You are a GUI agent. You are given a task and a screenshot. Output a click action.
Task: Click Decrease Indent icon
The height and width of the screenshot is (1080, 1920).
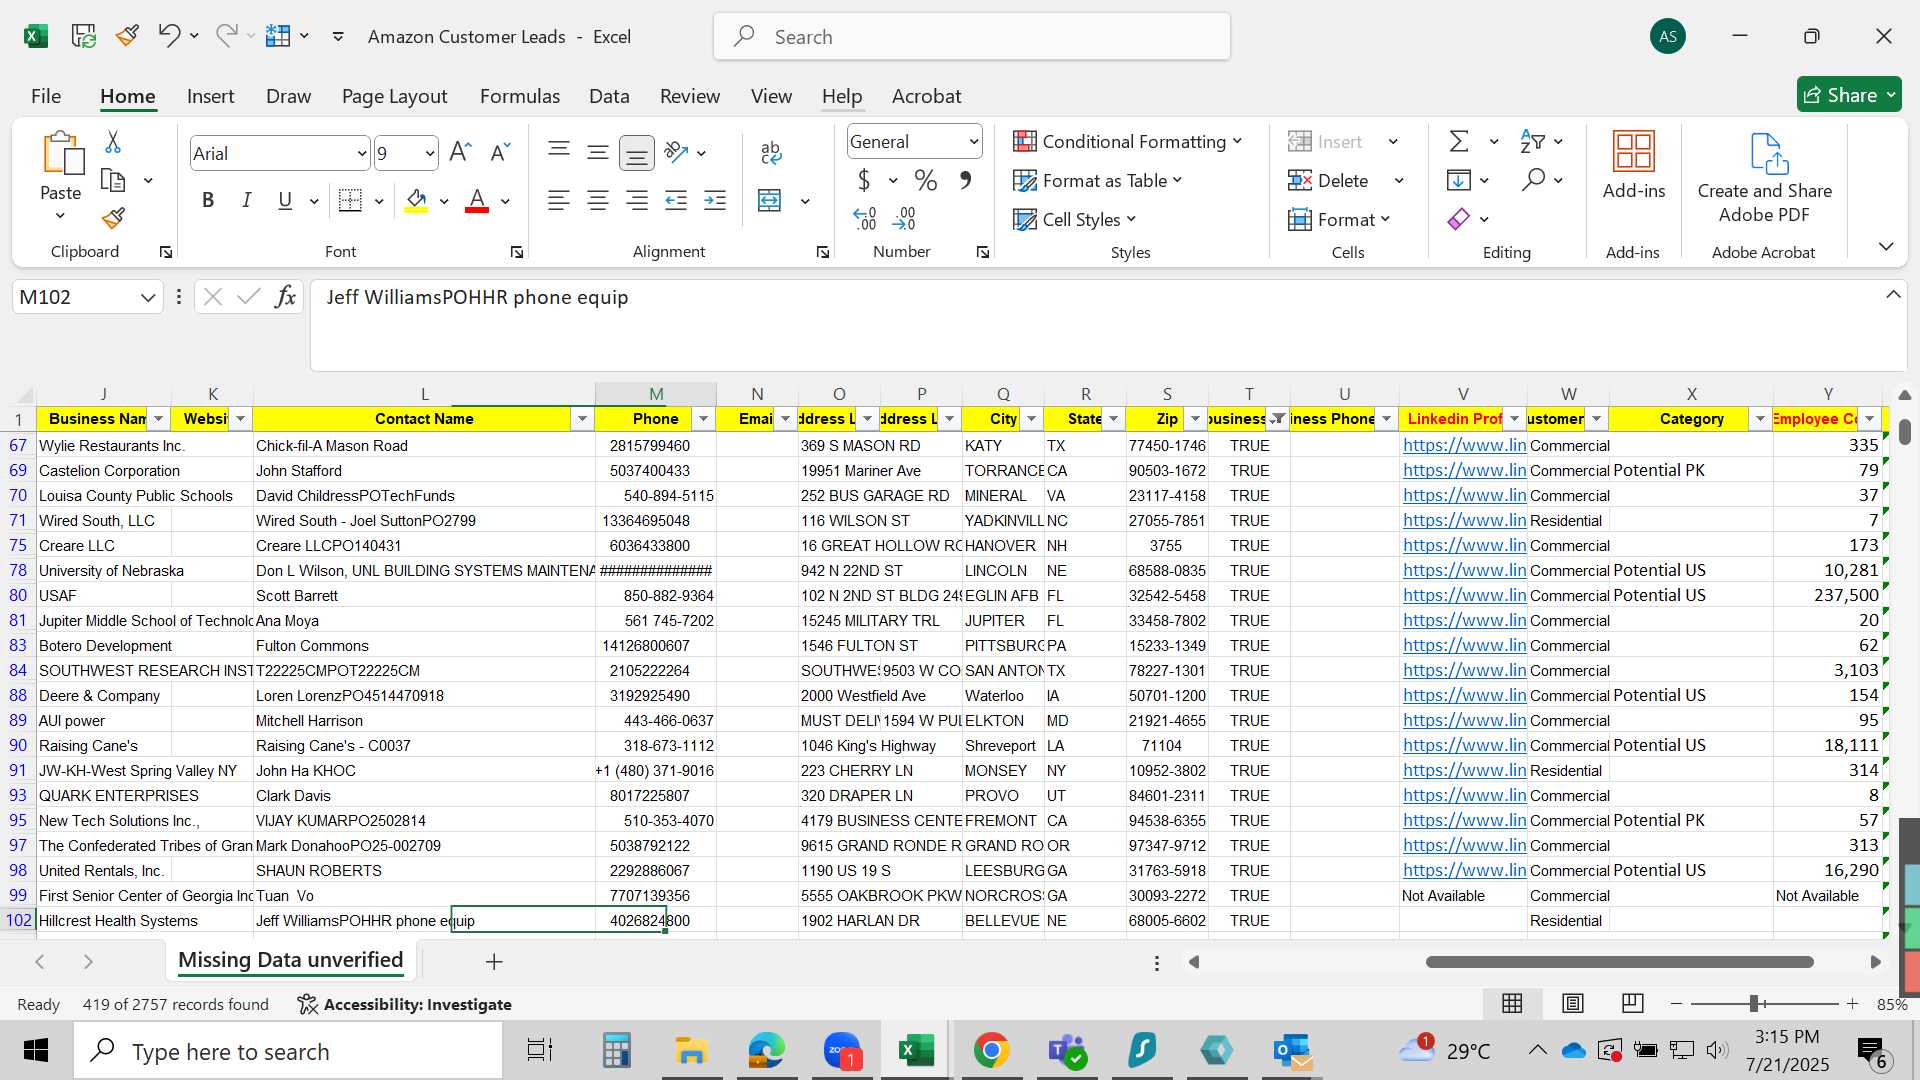coord(676,200)
